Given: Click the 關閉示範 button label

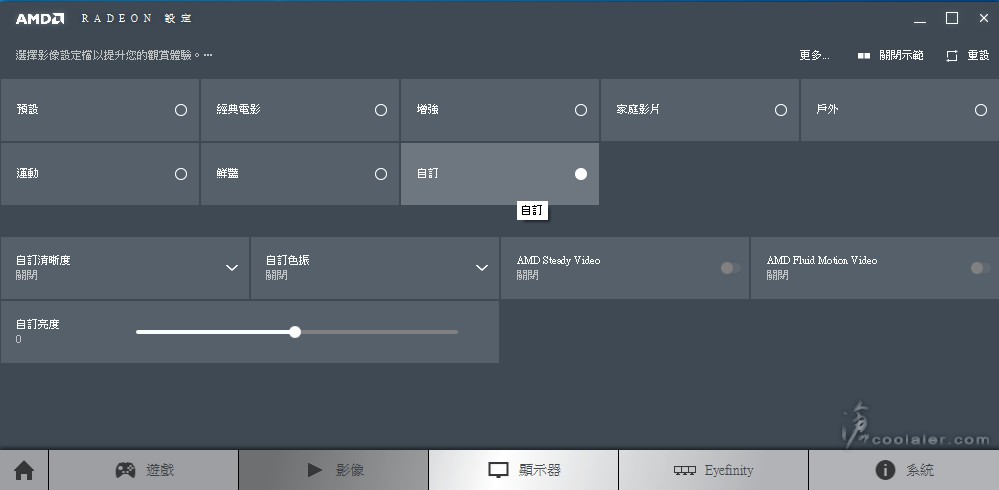Looking at the screenshot, I should [901, 55].
